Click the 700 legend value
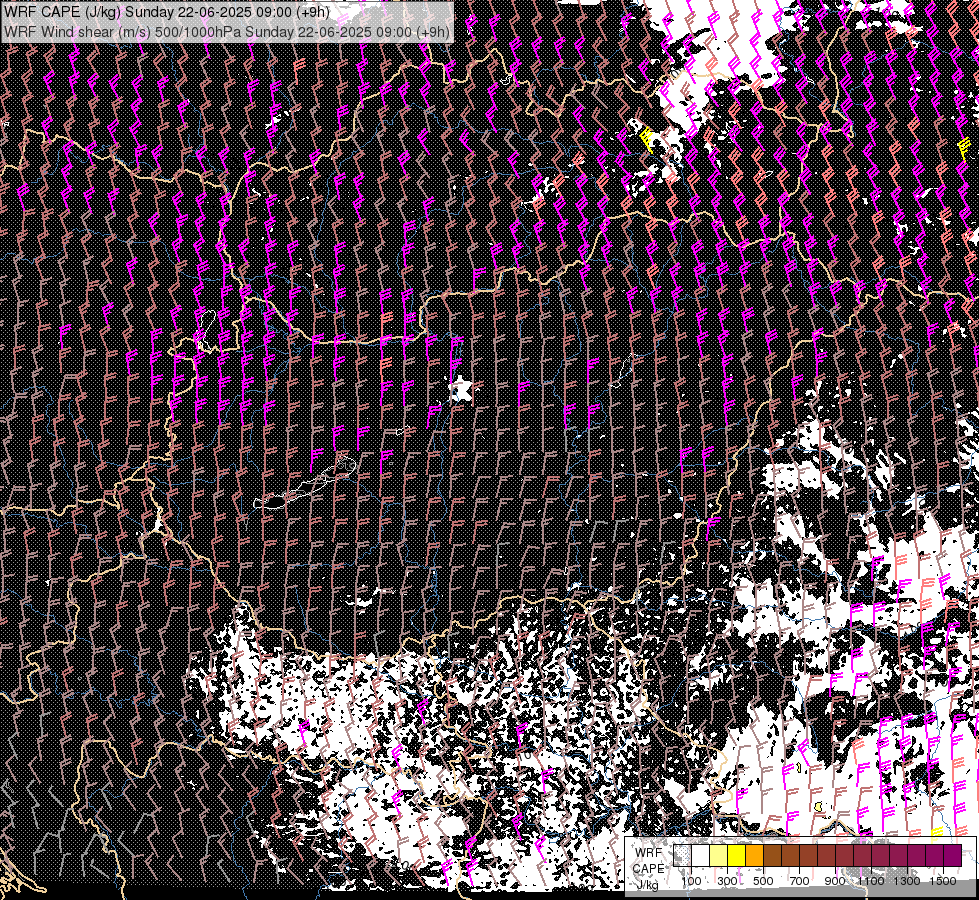This screenshot has height=900, width=979. coord(799,881)
